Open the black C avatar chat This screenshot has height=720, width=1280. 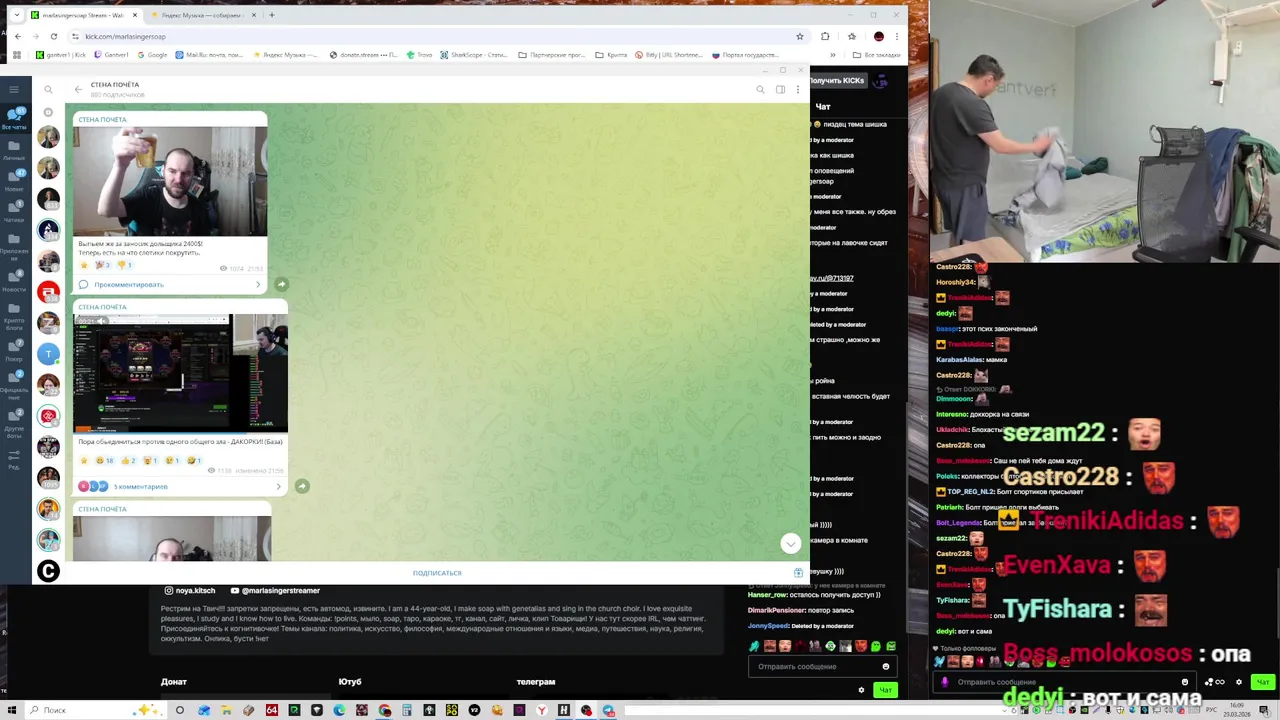click(x=48, y=571)
